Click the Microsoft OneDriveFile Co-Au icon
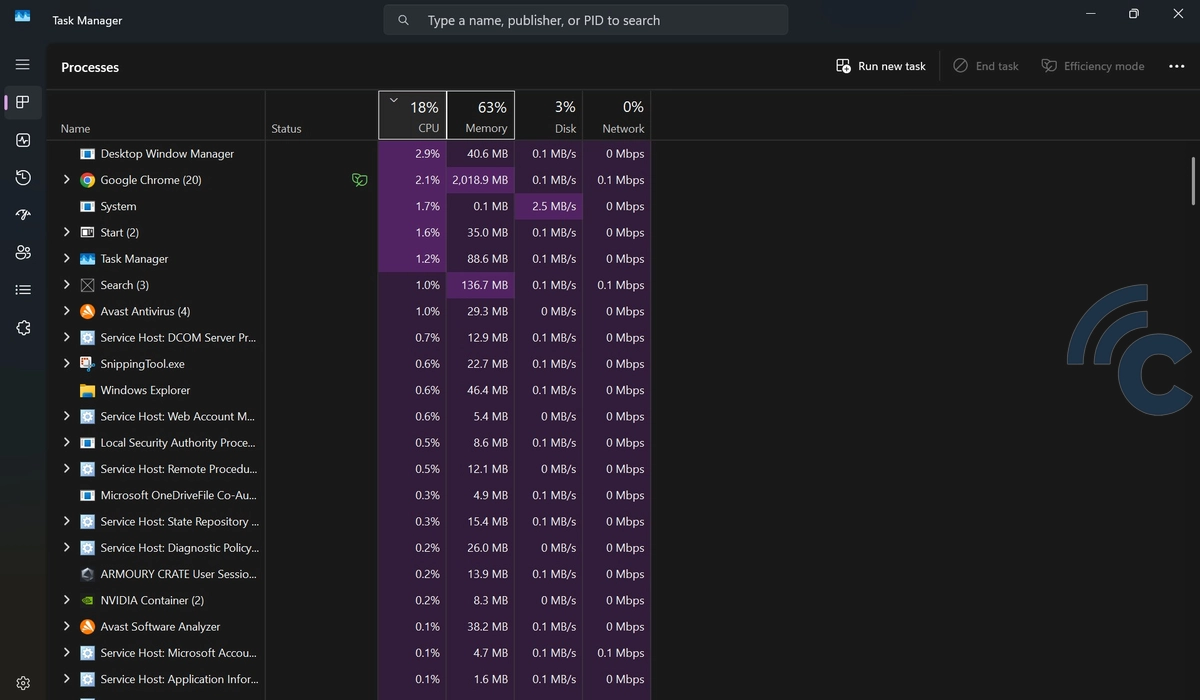 tap(87, 495)
